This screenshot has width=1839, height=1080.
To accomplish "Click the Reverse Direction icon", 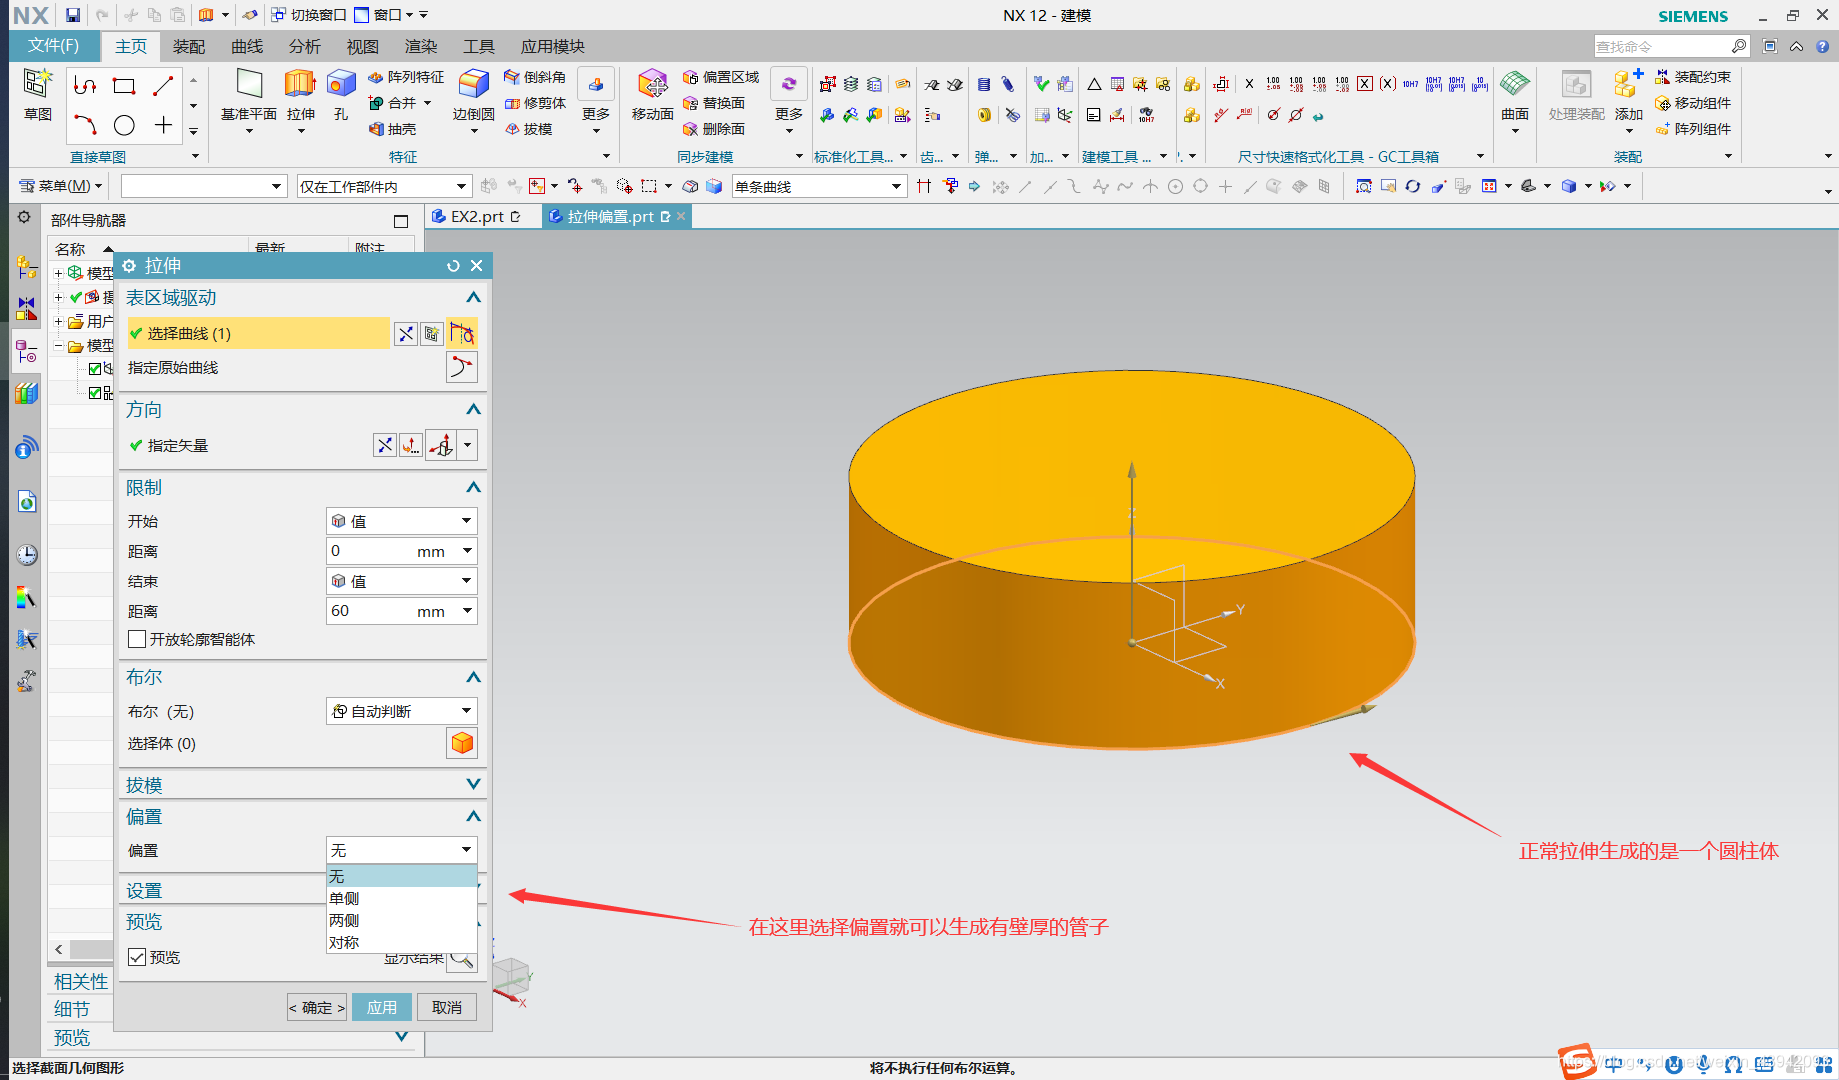I will coord(385,445).
